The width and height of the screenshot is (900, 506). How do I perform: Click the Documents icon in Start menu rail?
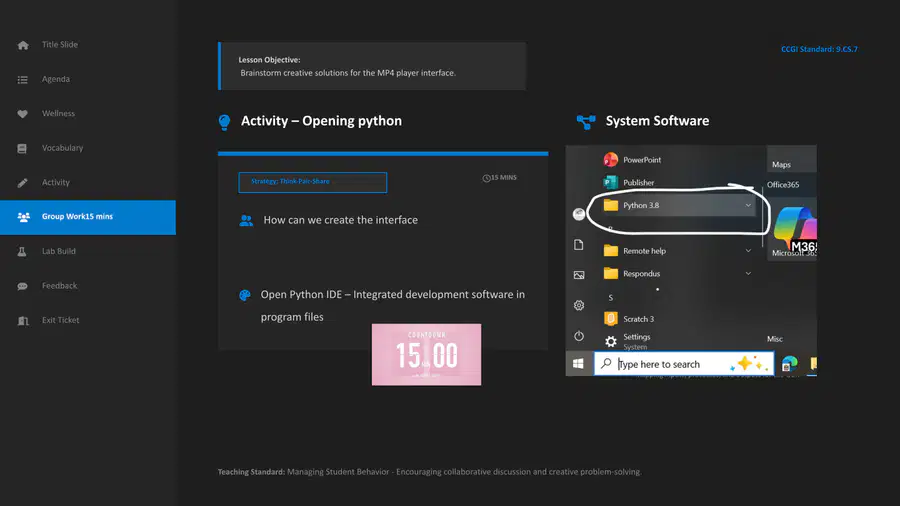tap(579, 245)
